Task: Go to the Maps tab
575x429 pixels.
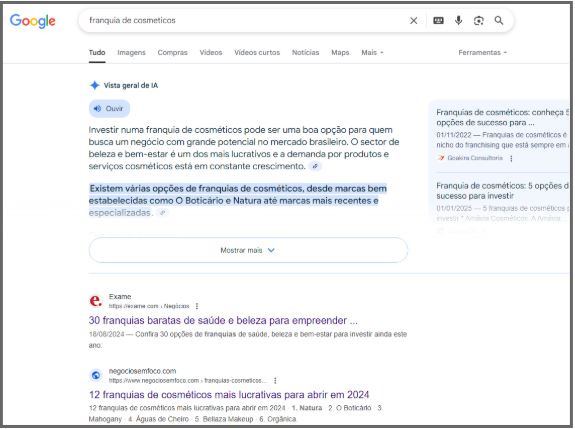Action: tap(340, 52)
